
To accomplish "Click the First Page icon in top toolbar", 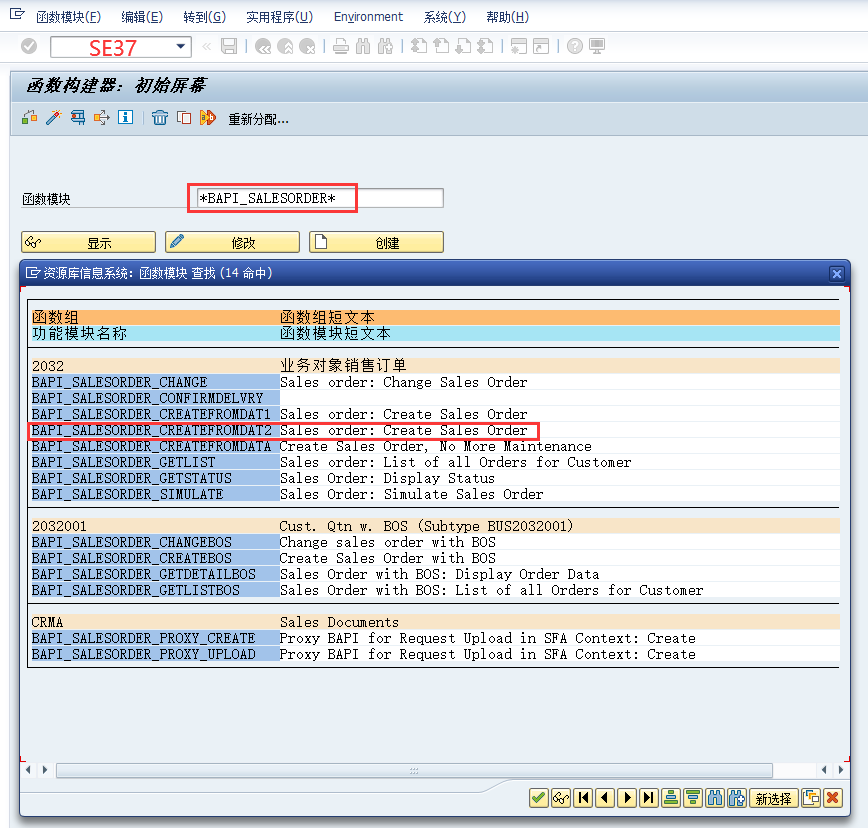I will tap(419, 46).
